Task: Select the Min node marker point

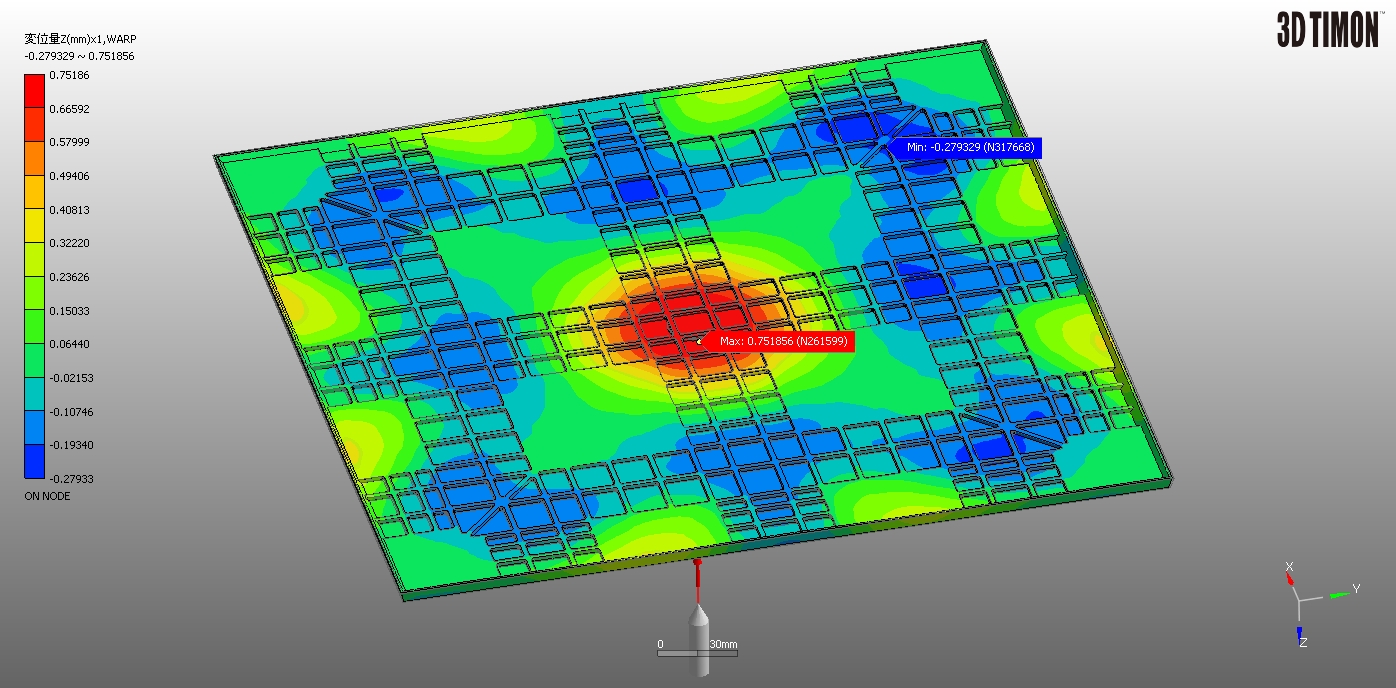Action: pos(885,143)
